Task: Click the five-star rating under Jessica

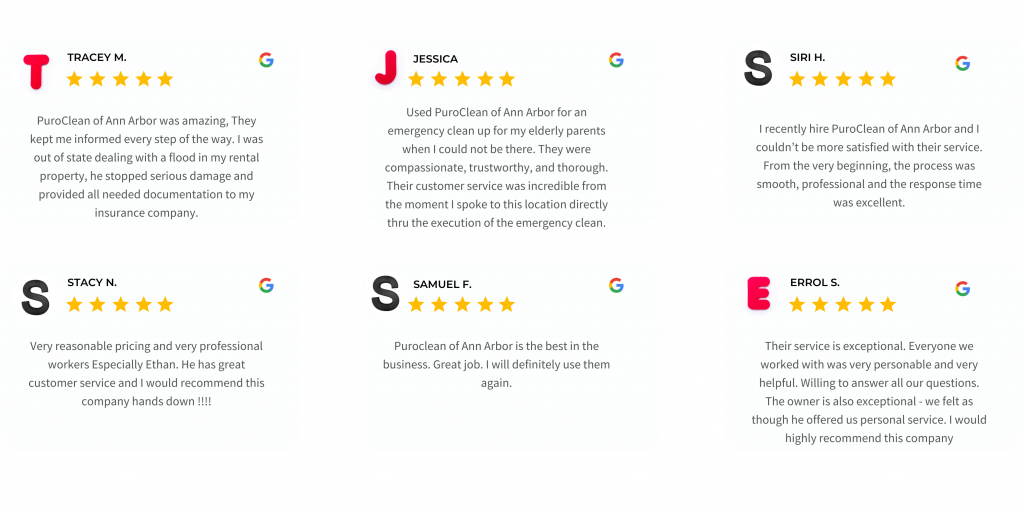Action: coord(462,79)
